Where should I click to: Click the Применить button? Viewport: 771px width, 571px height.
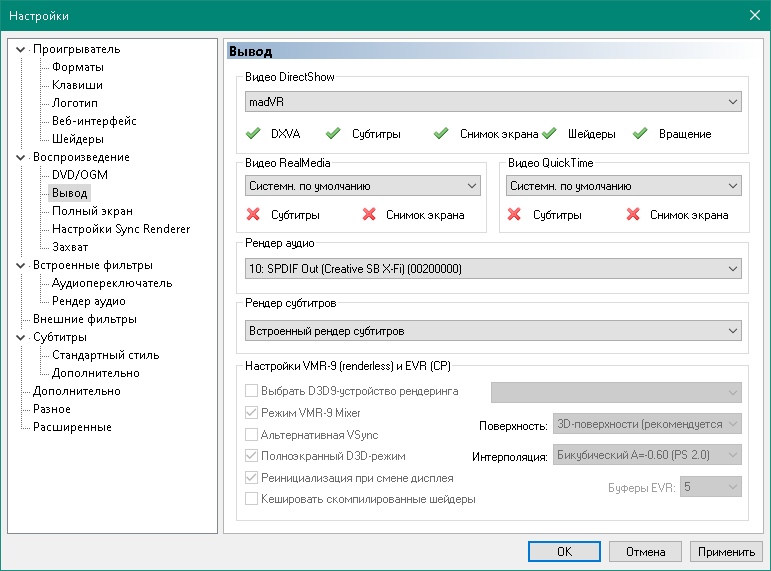click(726, 552)
